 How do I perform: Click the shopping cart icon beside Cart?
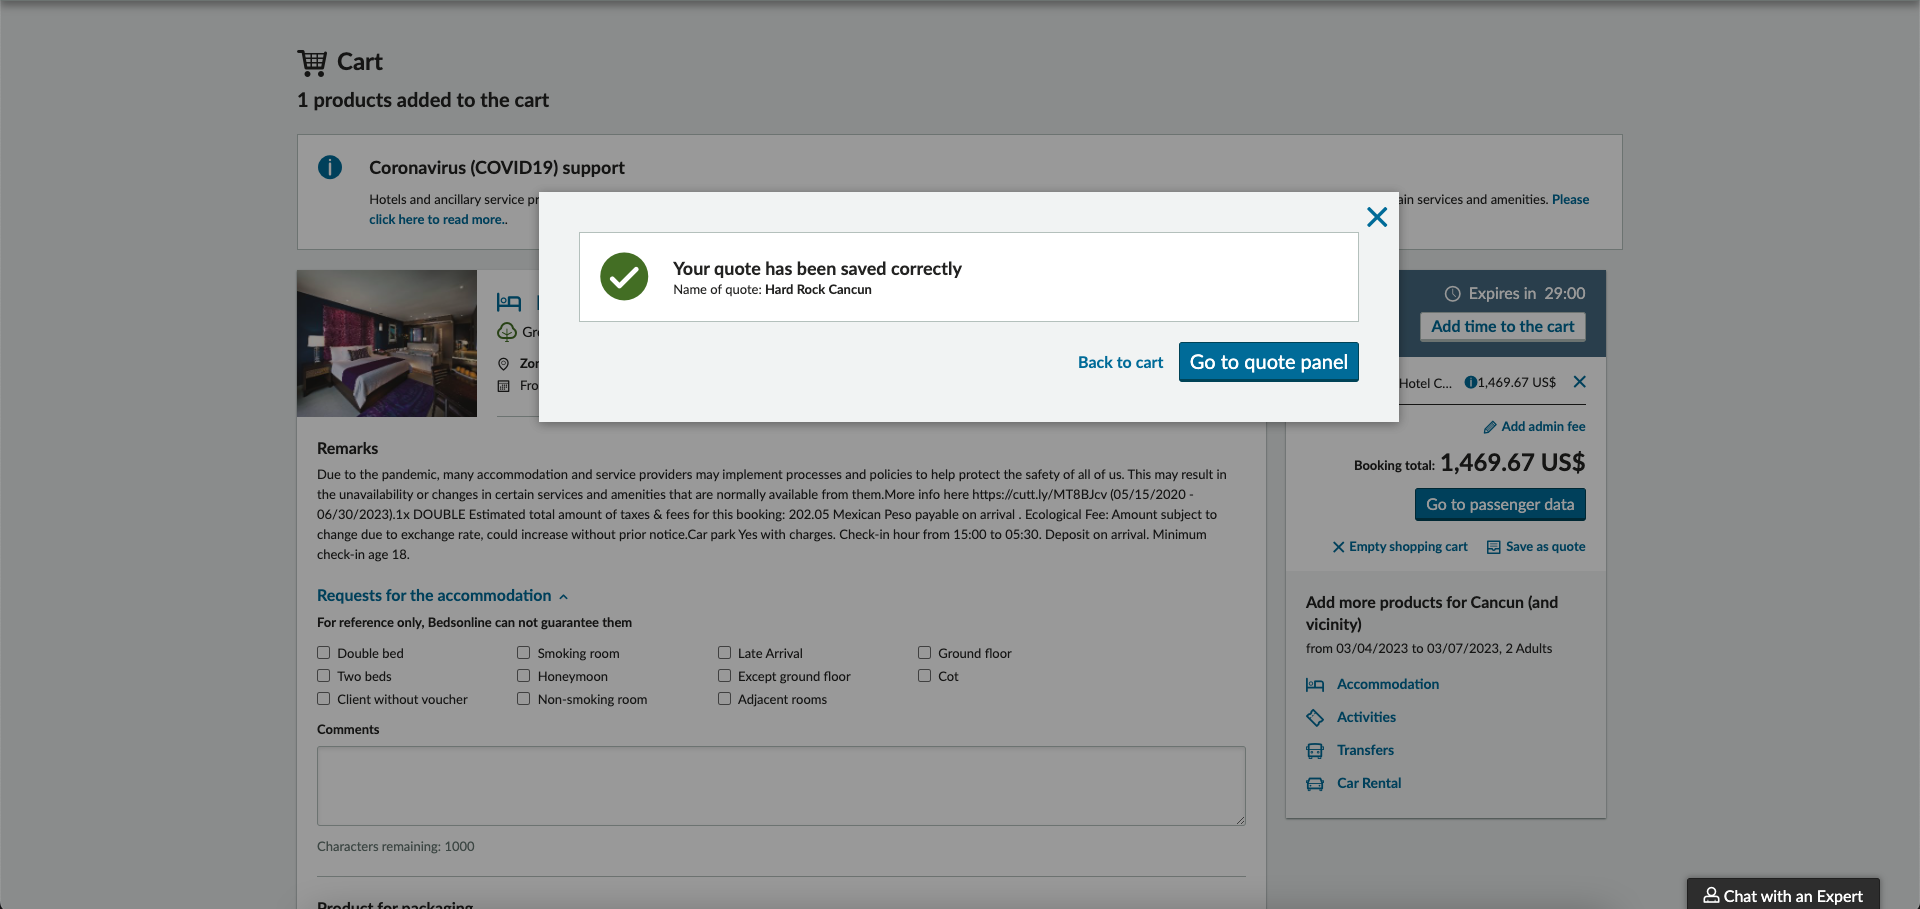tap(312, 63)
